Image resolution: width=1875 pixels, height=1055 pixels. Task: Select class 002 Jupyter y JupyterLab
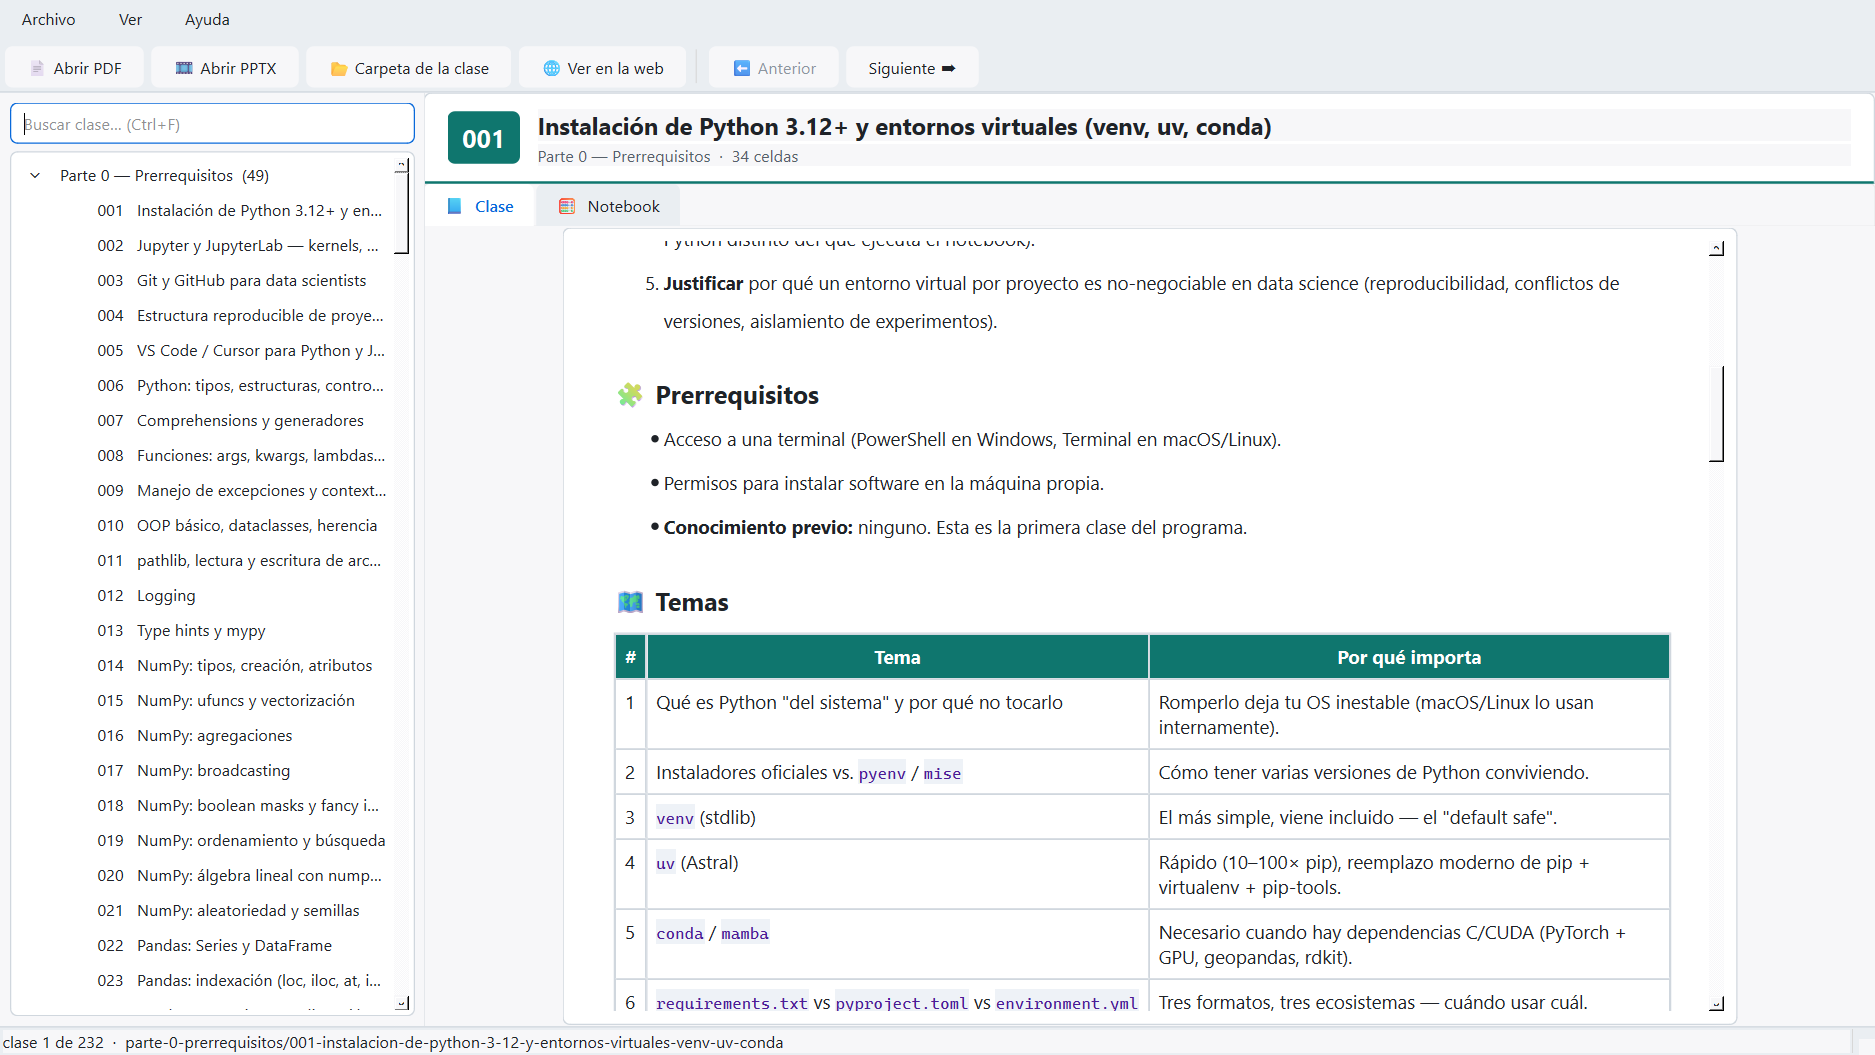(240, 245)
